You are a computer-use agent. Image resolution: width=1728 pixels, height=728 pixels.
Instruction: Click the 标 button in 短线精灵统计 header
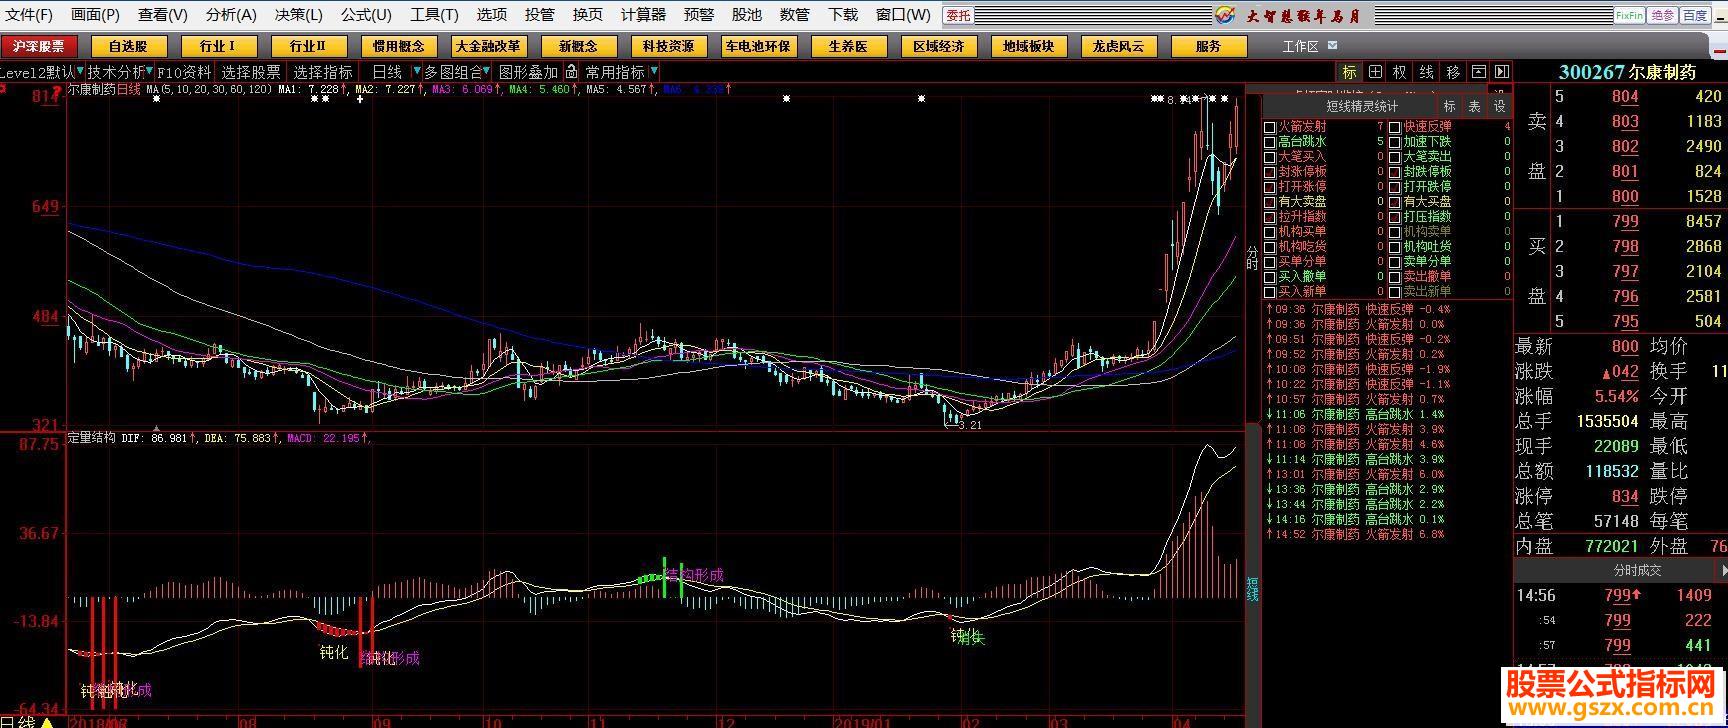(1450, 106)
